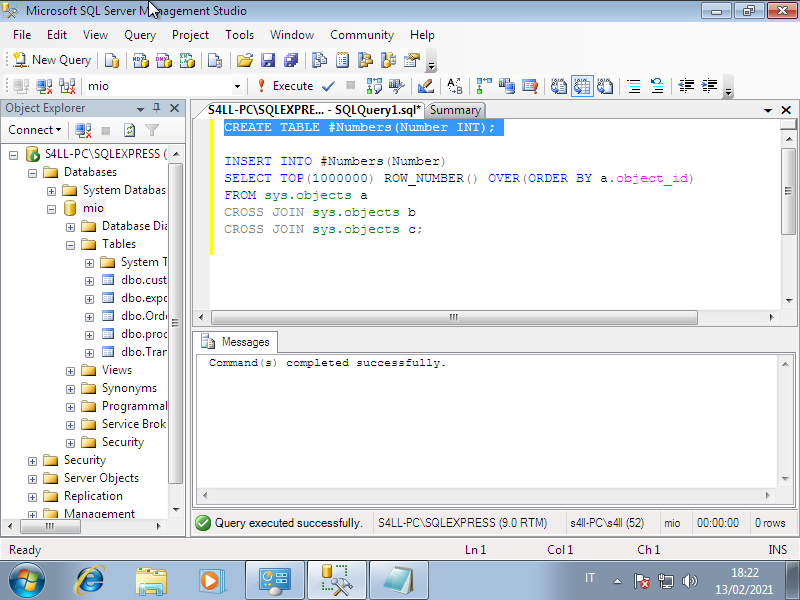Click the Open File folder icon
This screenshot has height=600, width=800.
[x=245, y=60]
